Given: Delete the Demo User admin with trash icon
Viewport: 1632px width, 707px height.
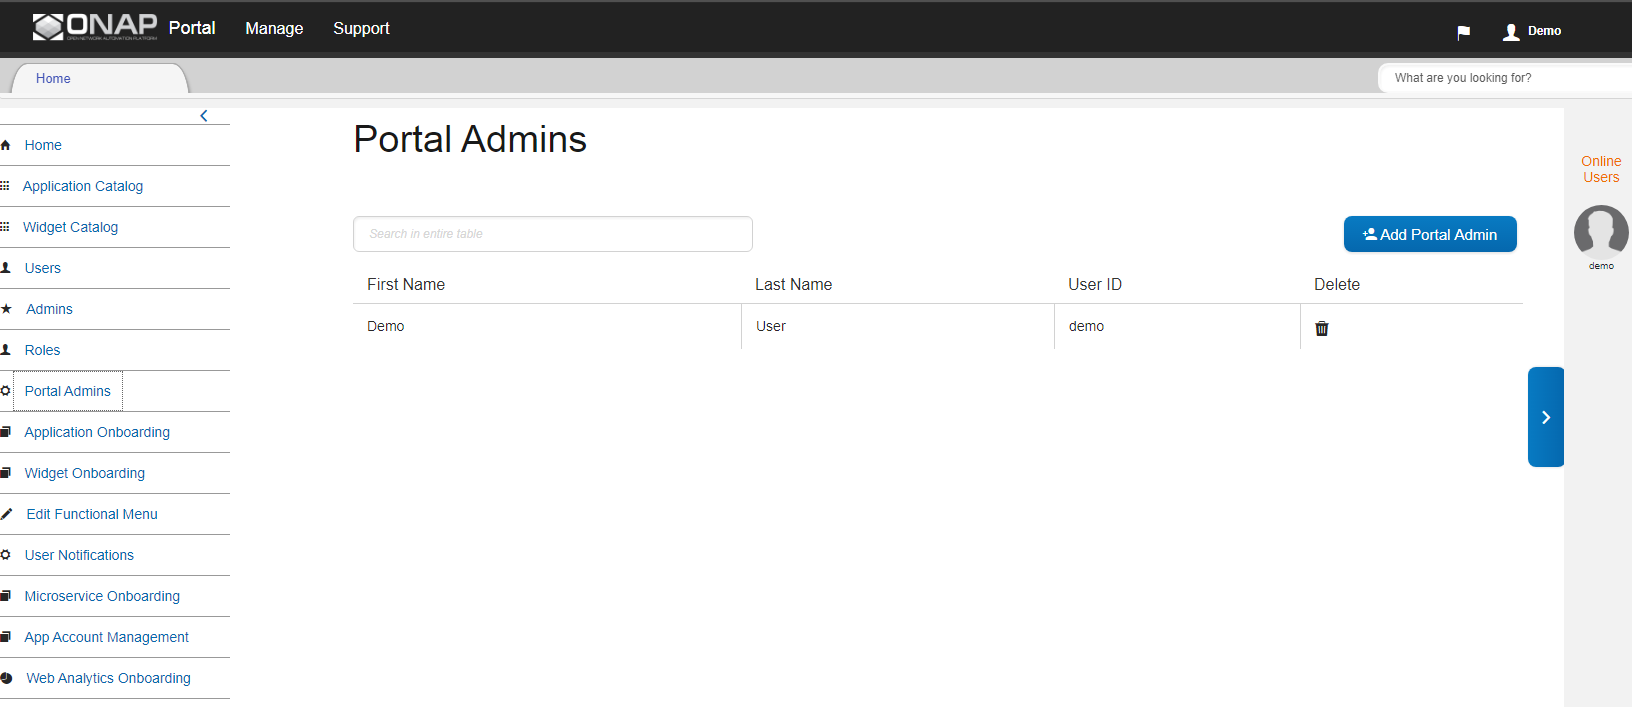Looking at the screenshot, I should (x=1321, y=328).
